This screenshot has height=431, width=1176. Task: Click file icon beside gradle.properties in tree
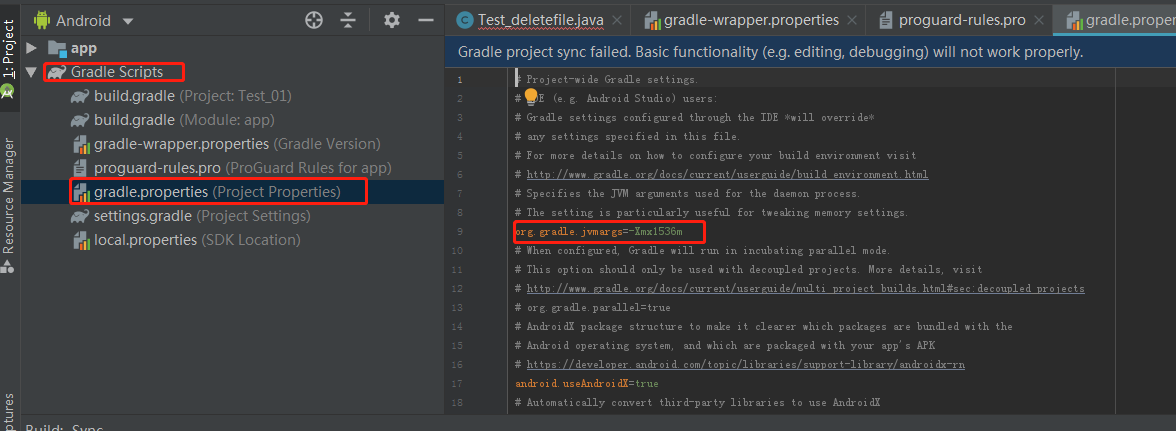coord(81,192)
